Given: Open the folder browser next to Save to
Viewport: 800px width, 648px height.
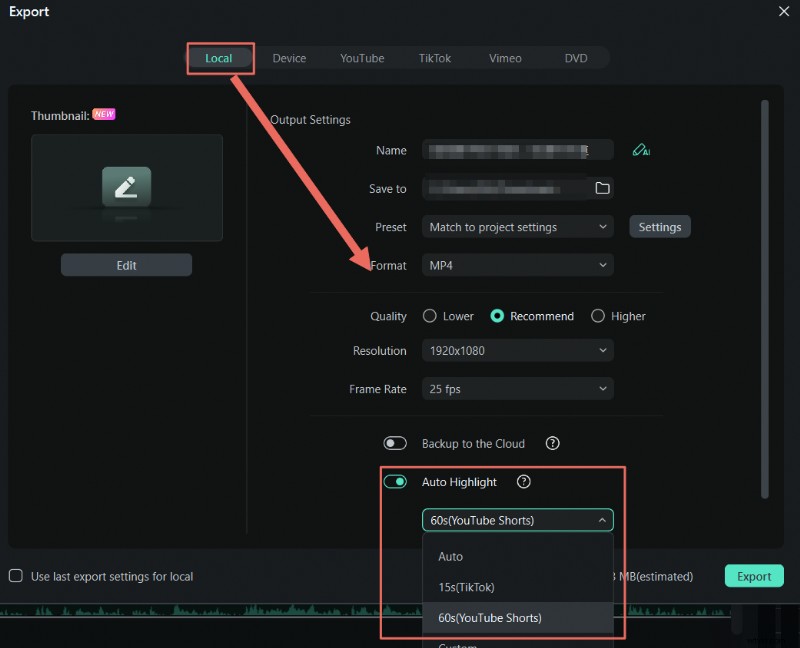Looking at the screenshot, I should (602, 188).
